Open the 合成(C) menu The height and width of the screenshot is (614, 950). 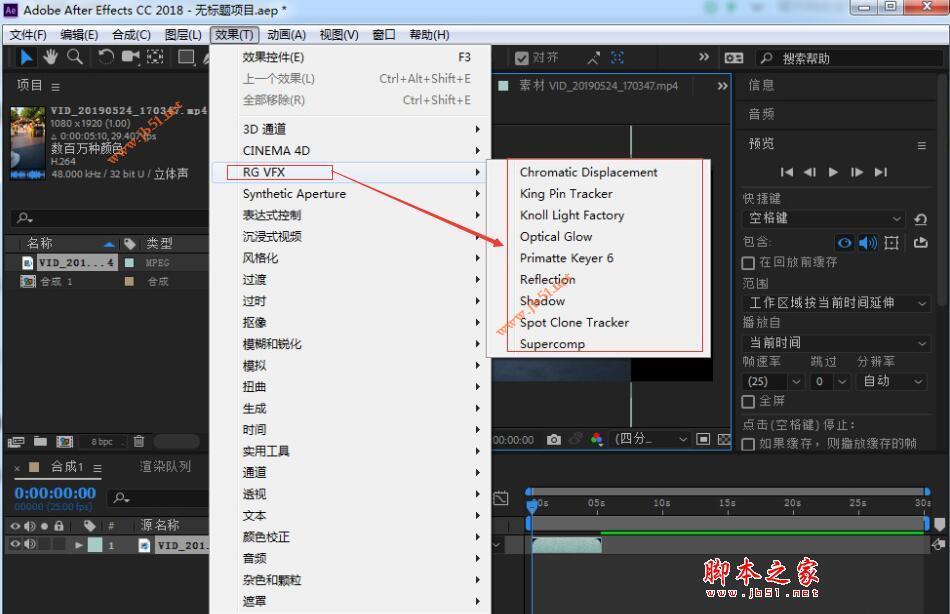pyautogui.click(x=131, y=35)
